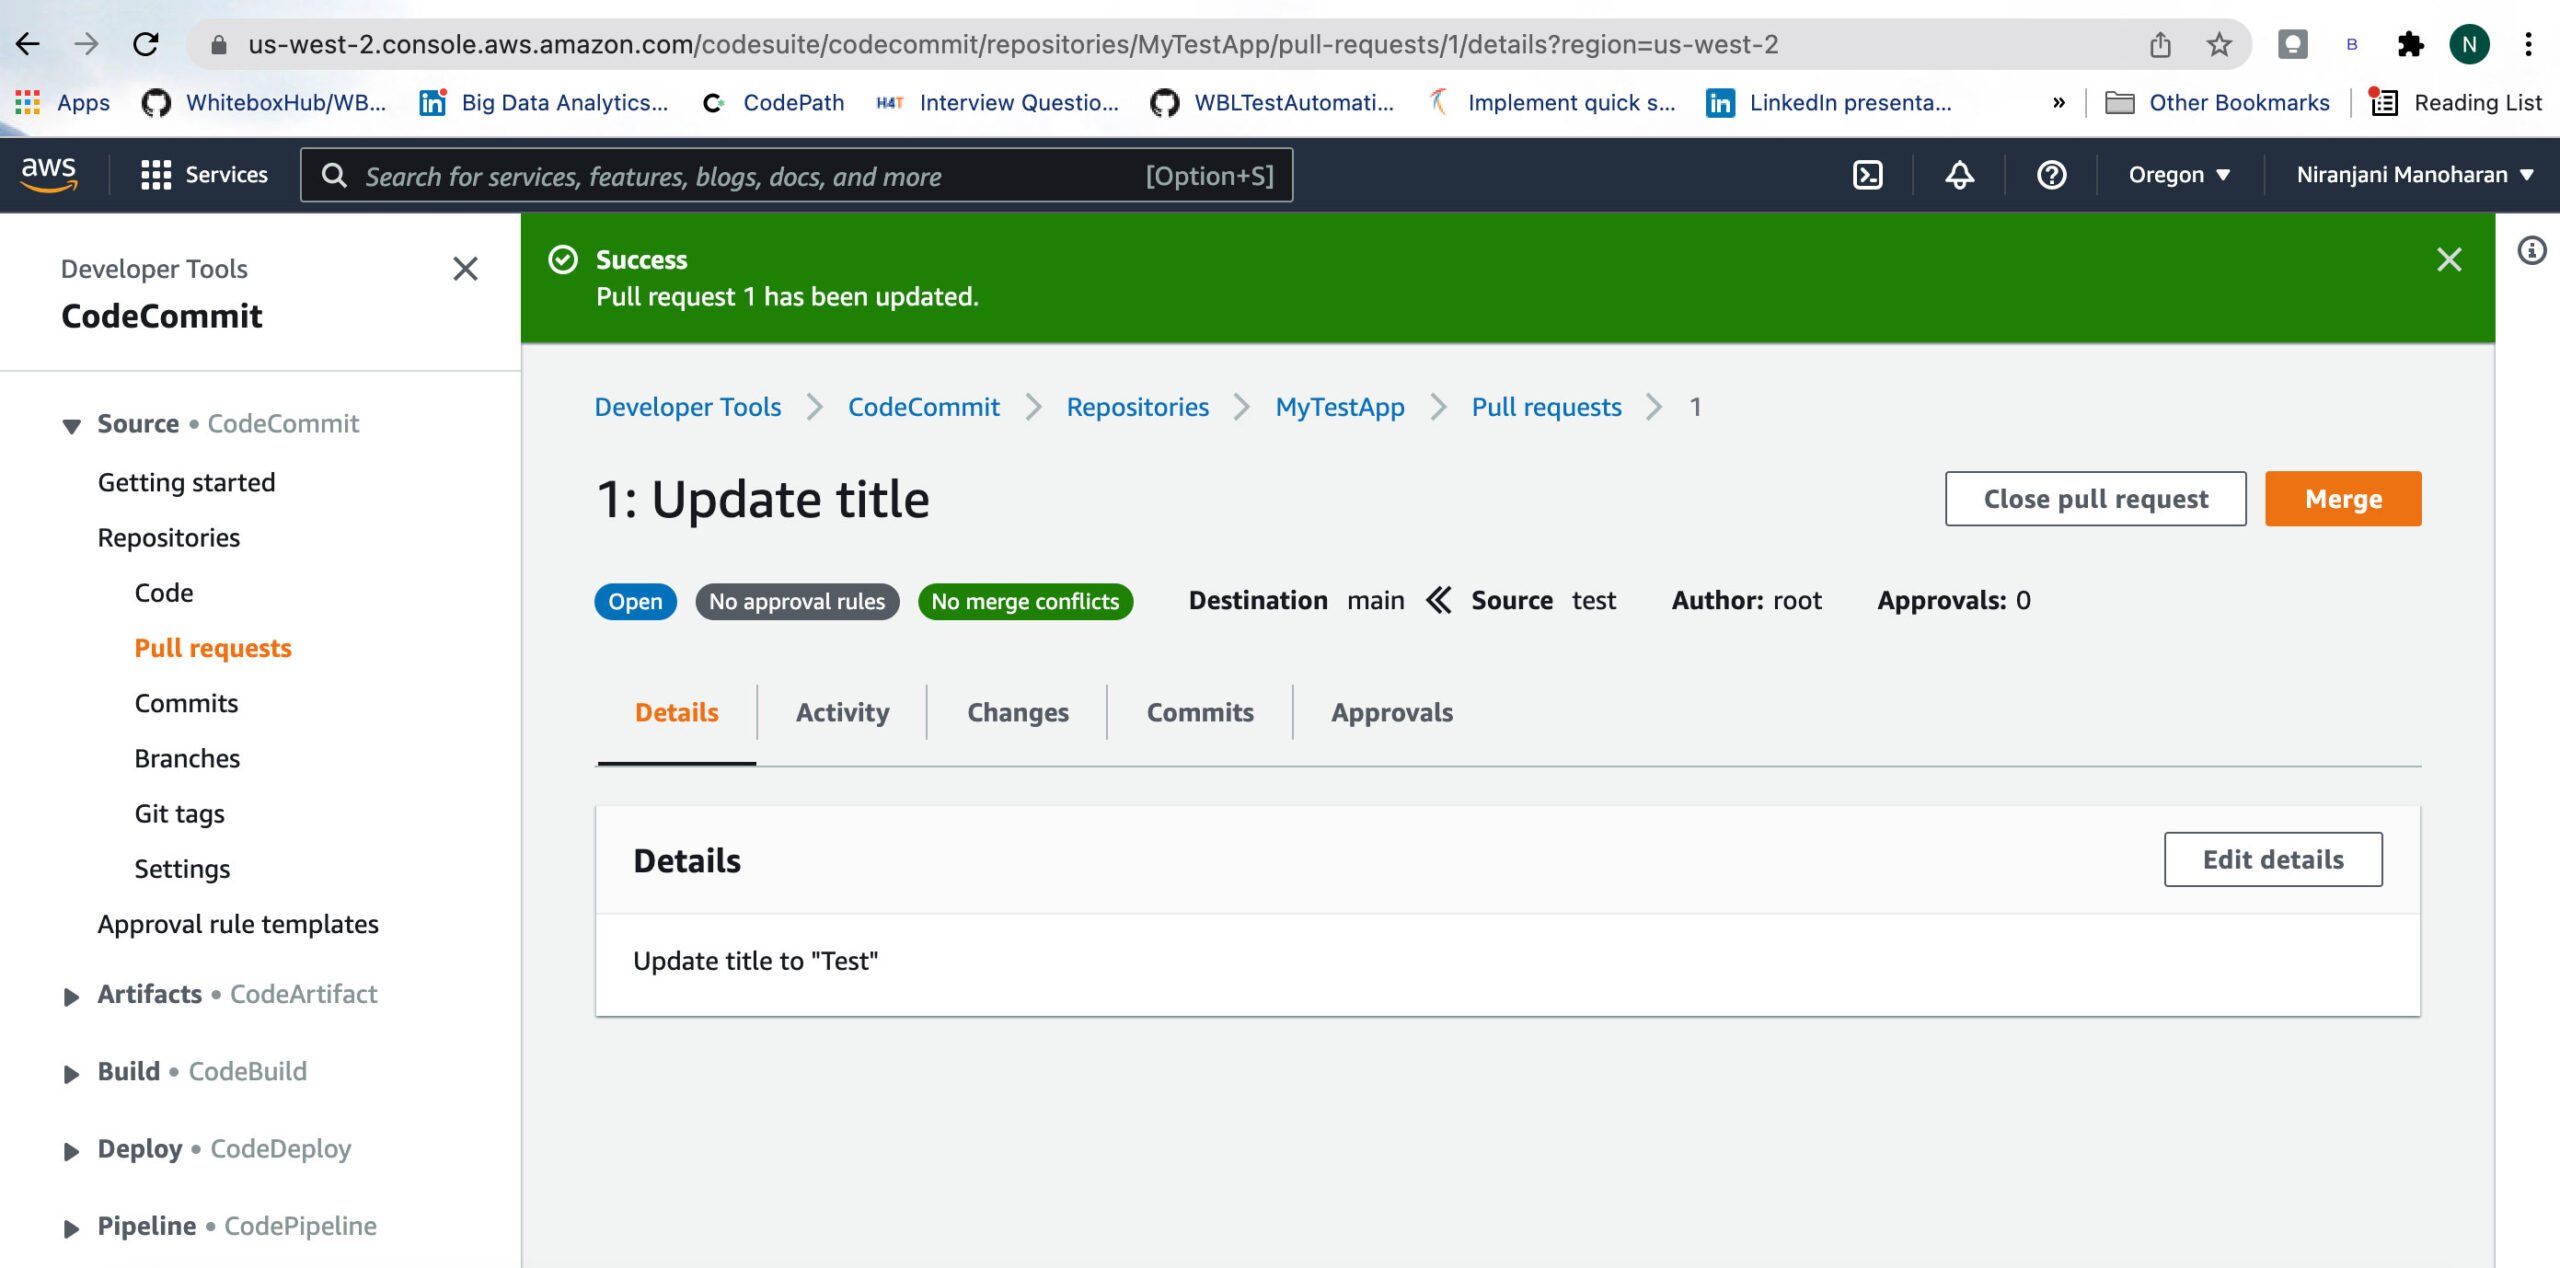This screenshot has height=1268, width=2560.
Task: Open Git tags in sidebar
Action: (x=179, y=813)
